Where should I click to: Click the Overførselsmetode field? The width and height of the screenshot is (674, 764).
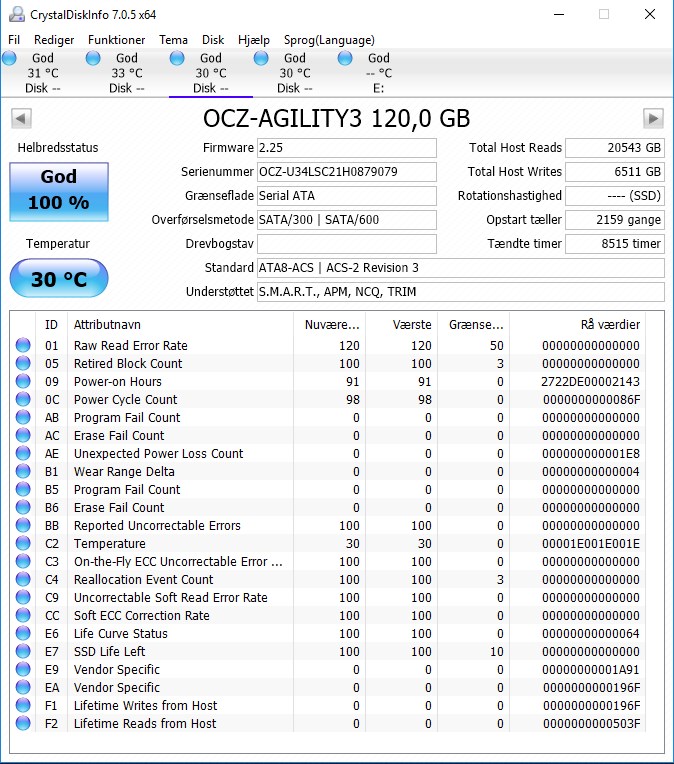pyautogui.click(x=347, y=220)
